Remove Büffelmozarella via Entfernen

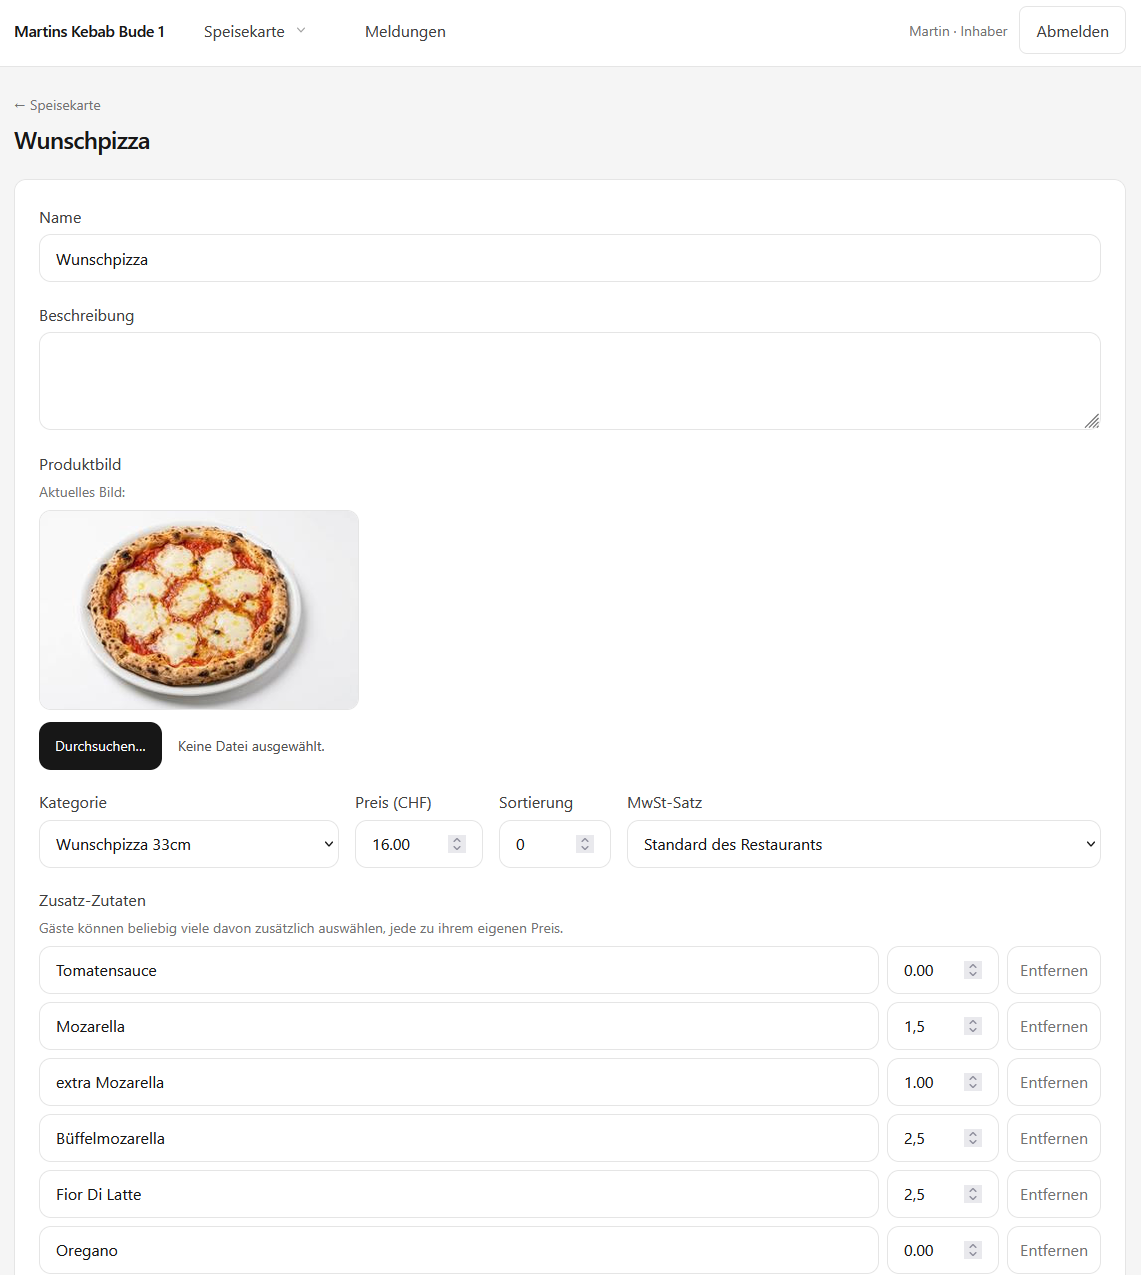1054,1138
